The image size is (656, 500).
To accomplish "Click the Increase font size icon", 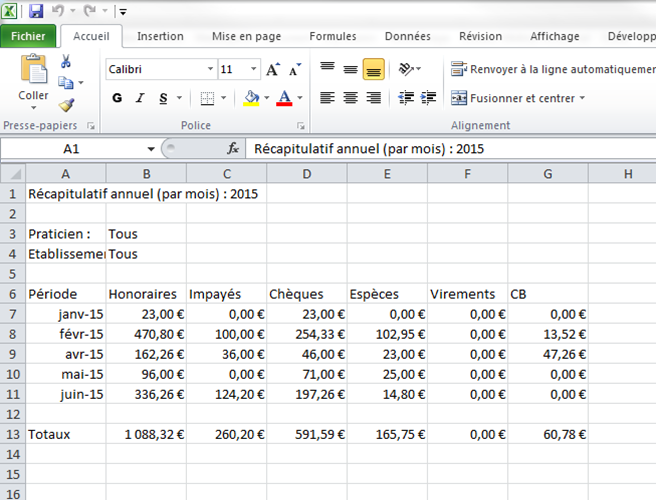I will [x=273, y=70].
